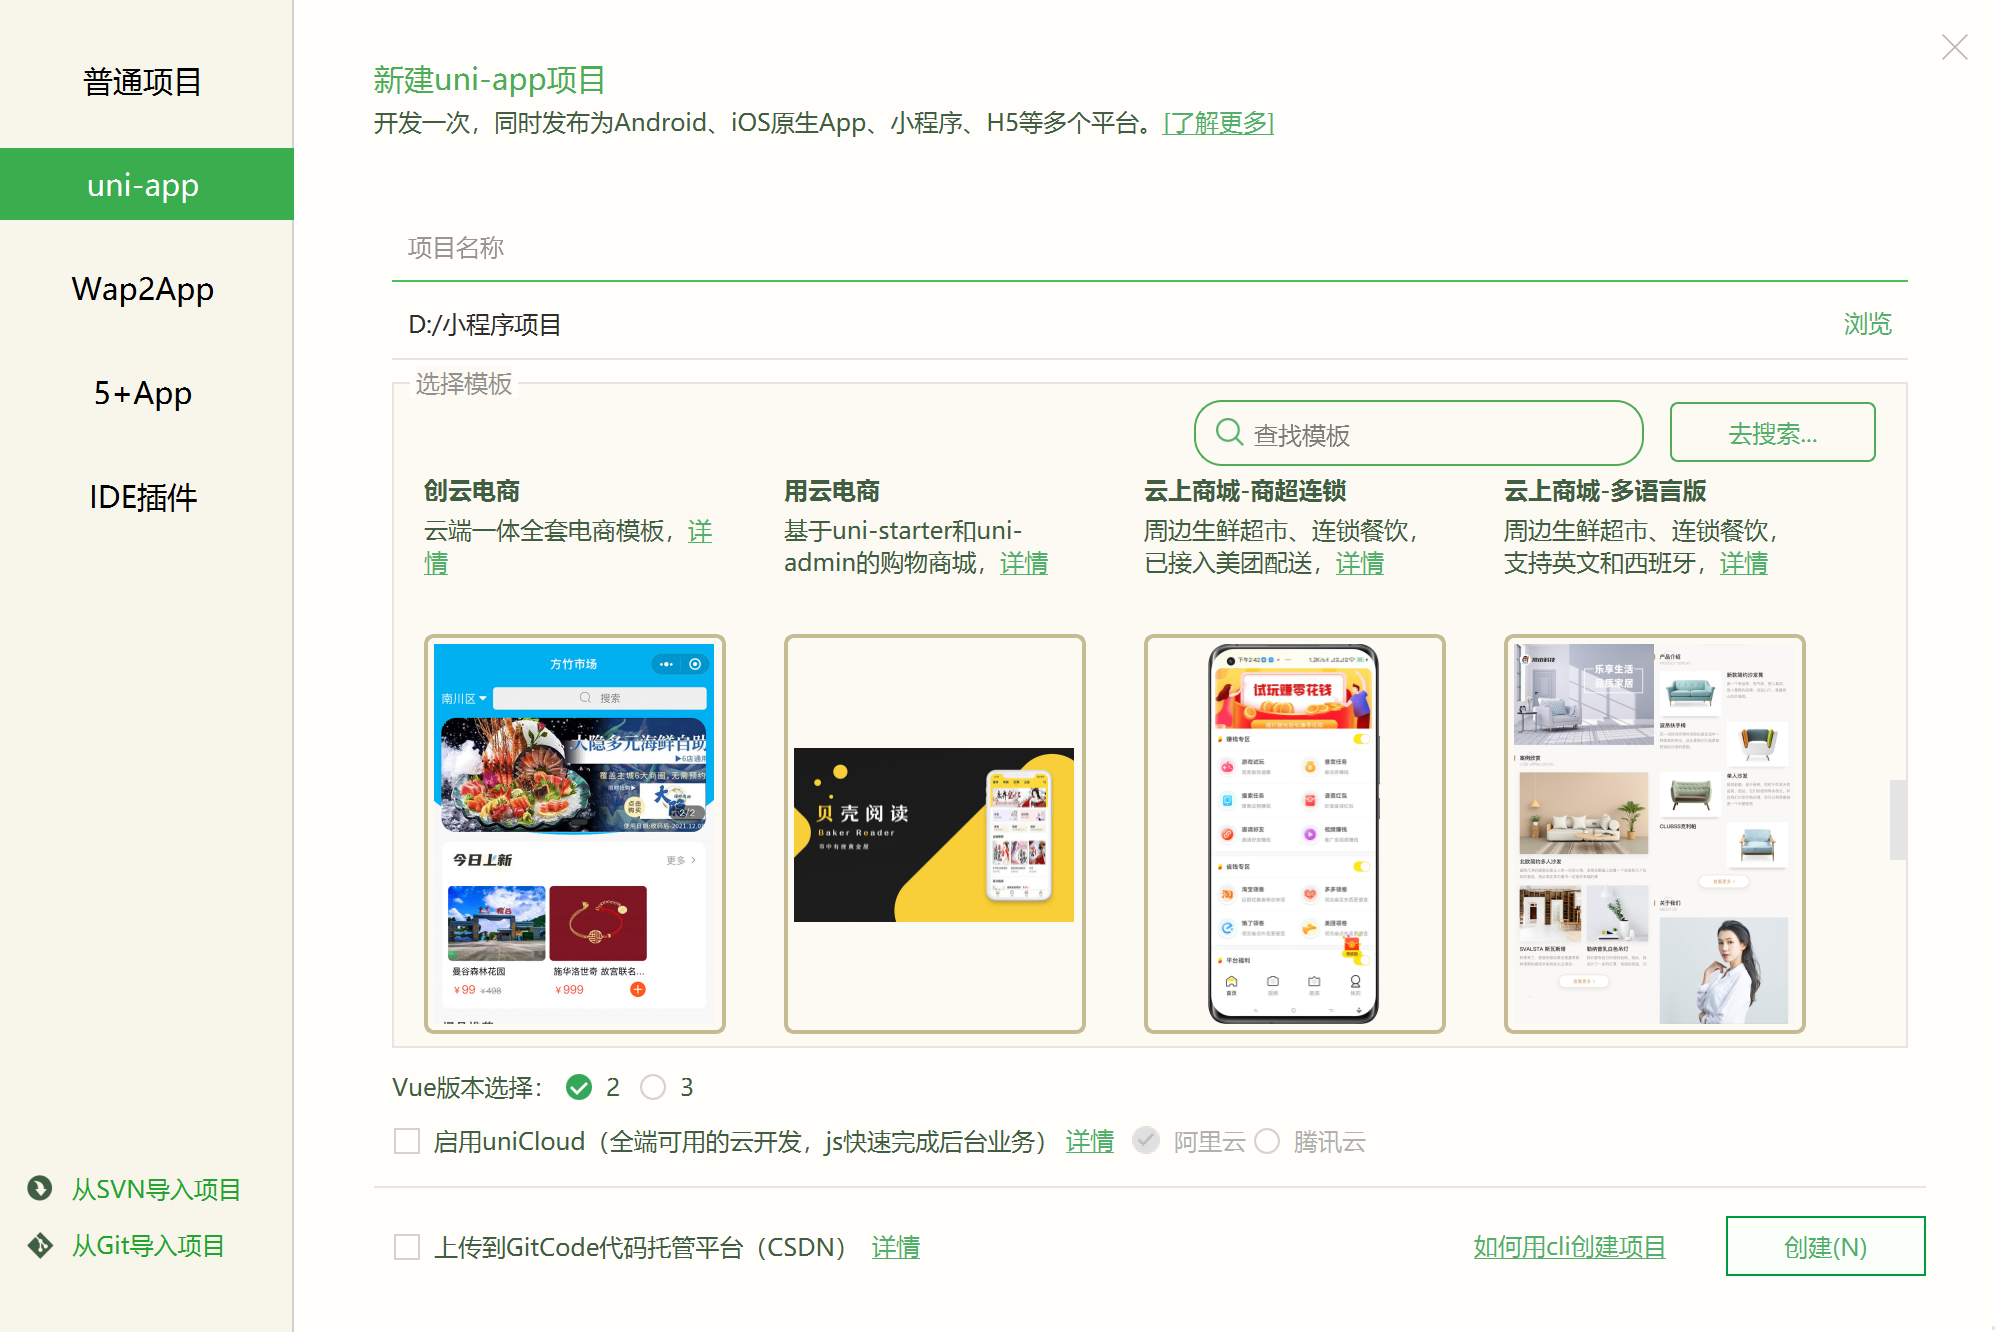Open the uniCloud 详情 link
The height and width of the screenshot is (1332, 1995).
click(1089, 1141)
